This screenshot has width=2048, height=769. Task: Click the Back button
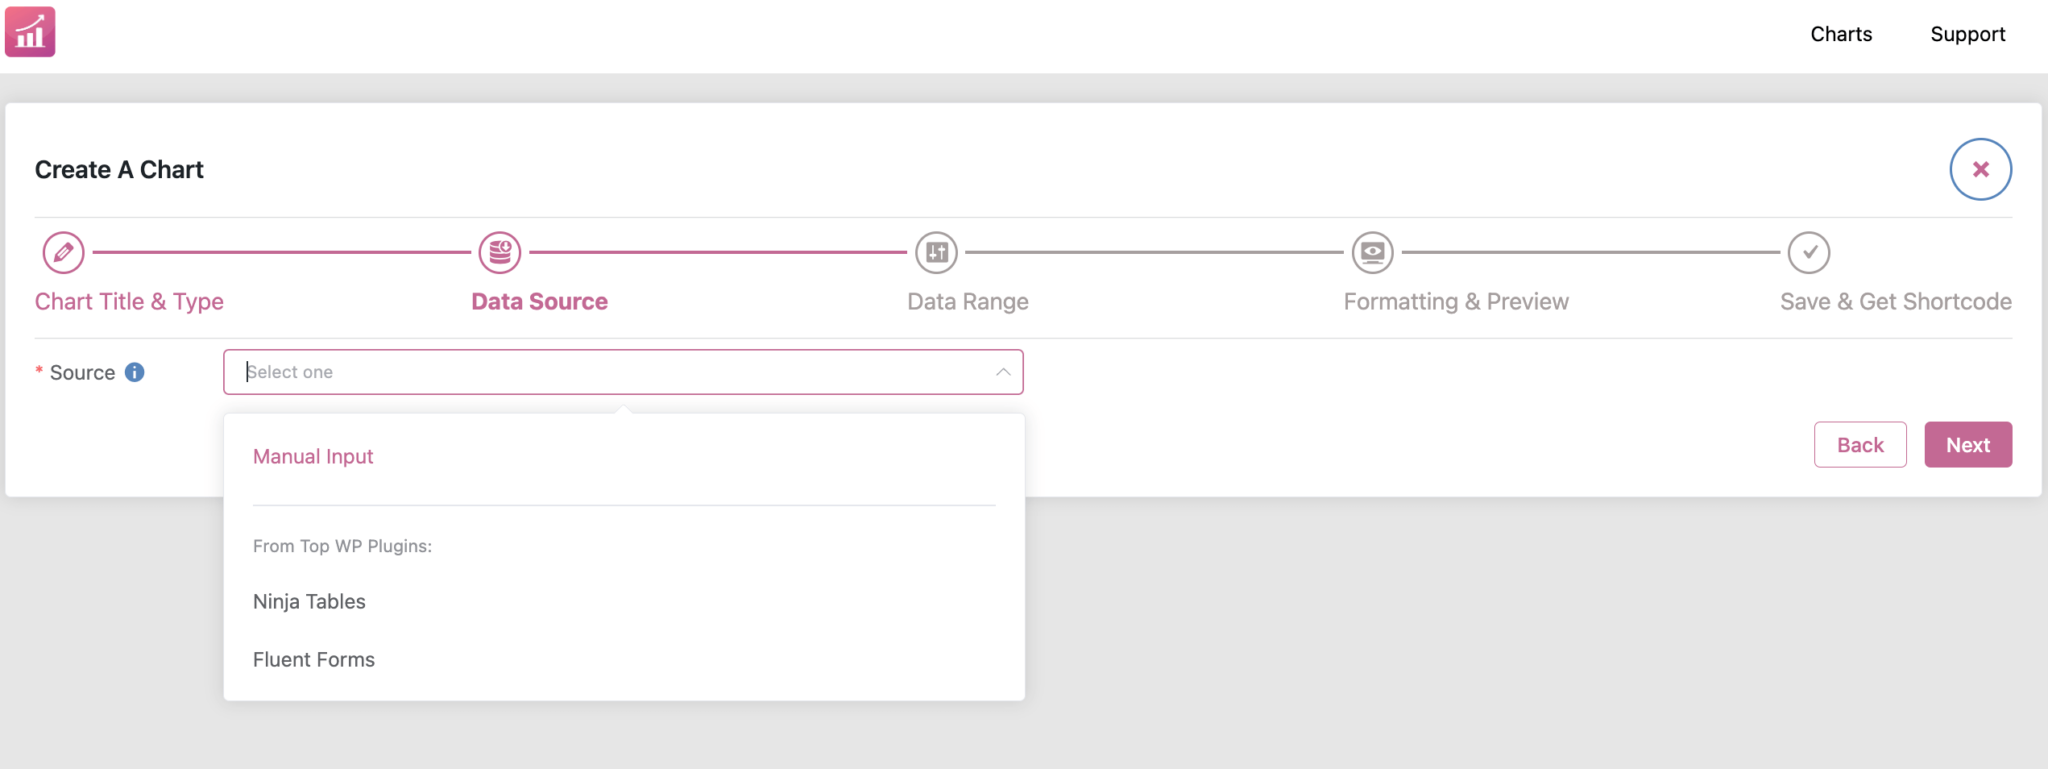point(1860,444)
